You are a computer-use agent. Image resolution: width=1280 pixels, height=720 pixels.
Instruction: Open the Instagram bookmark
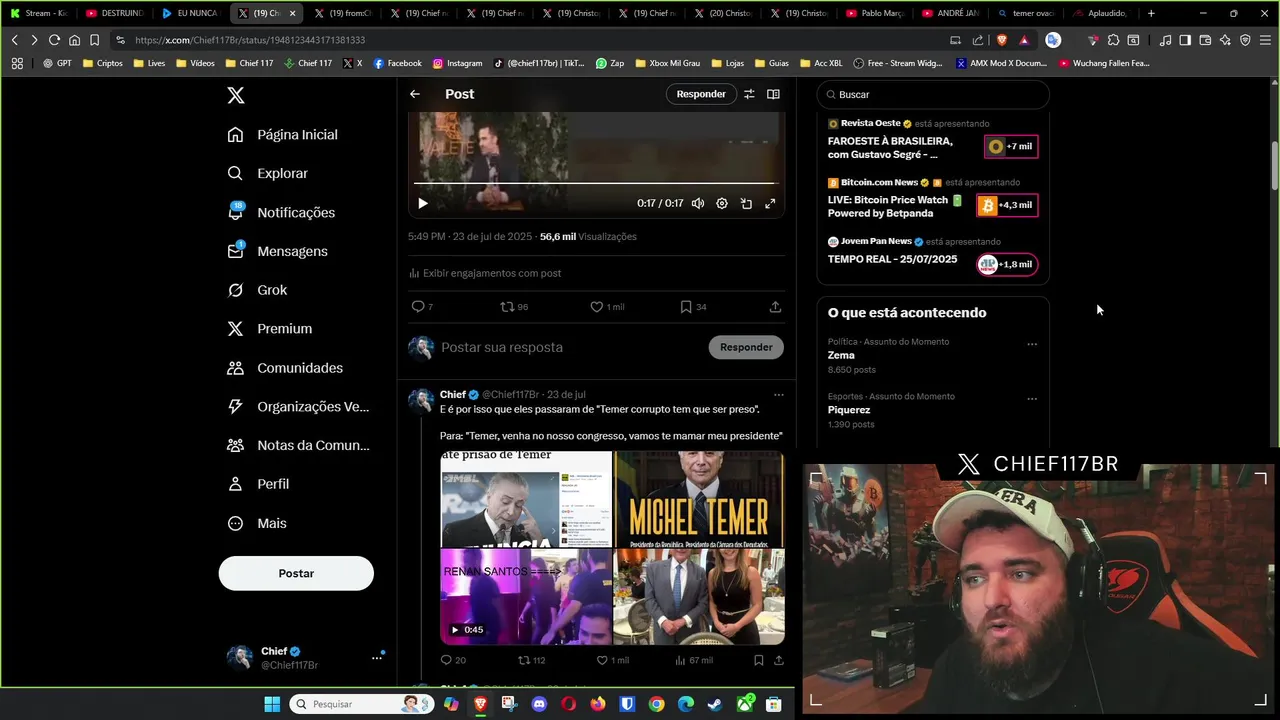pos(457,63)
